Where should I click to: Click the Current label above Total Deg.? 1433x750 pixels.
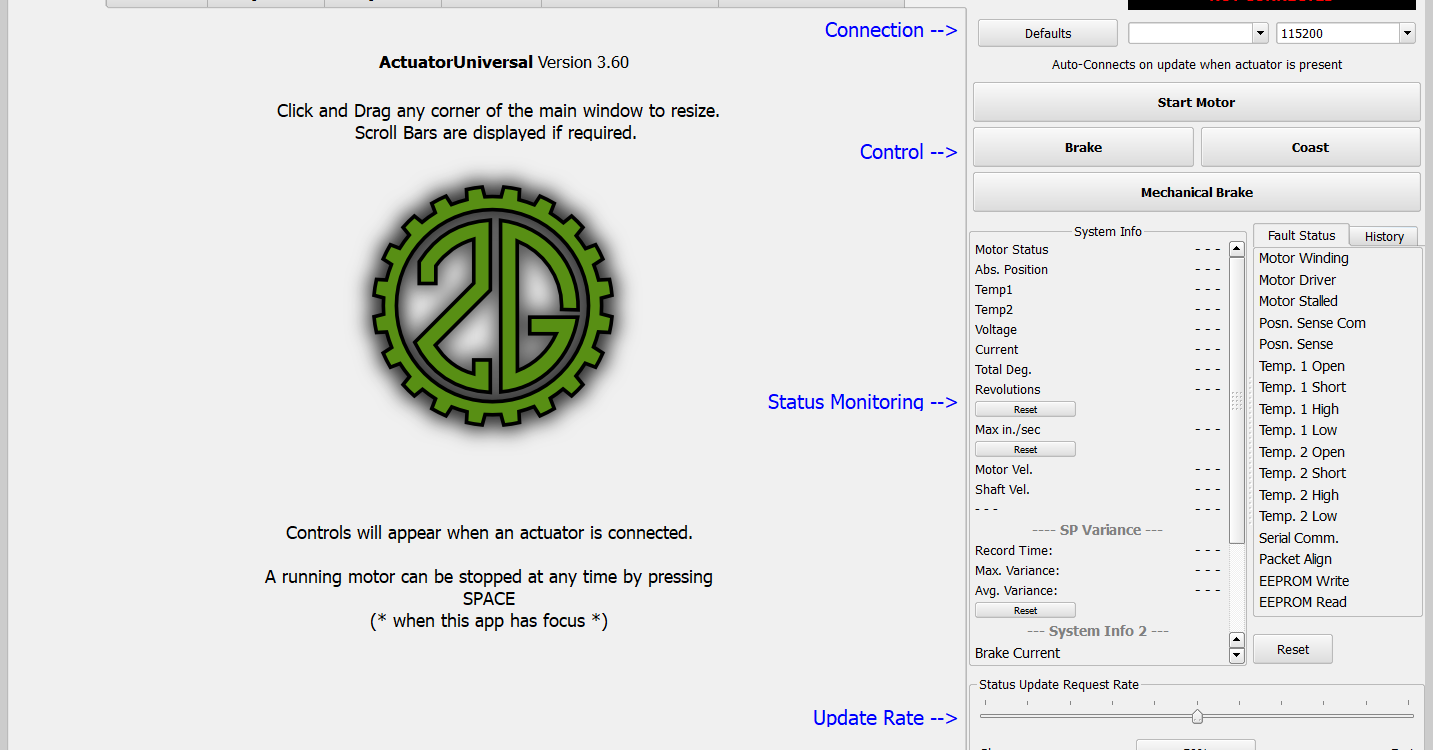[x=997, y=350]
